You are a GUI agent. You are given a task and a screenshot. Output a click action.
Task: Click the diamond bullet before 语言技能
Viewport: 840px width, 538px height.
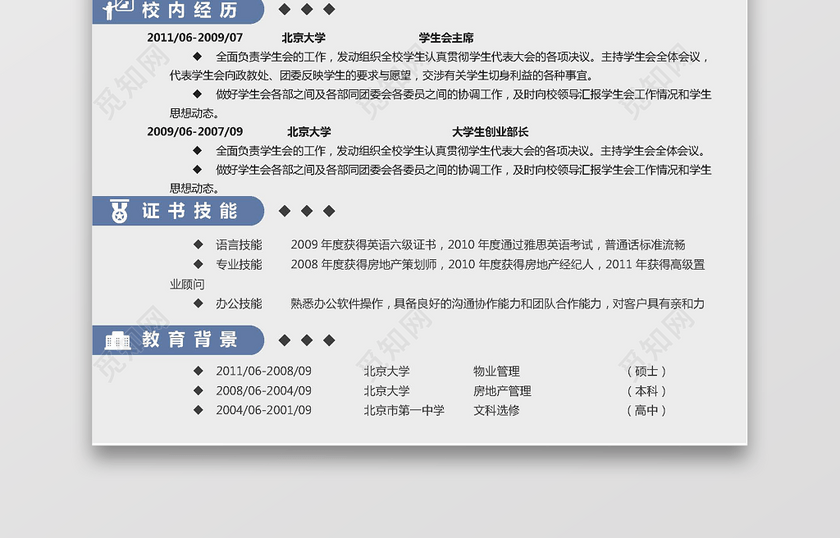pyautogui.click(x=198, y=244)
